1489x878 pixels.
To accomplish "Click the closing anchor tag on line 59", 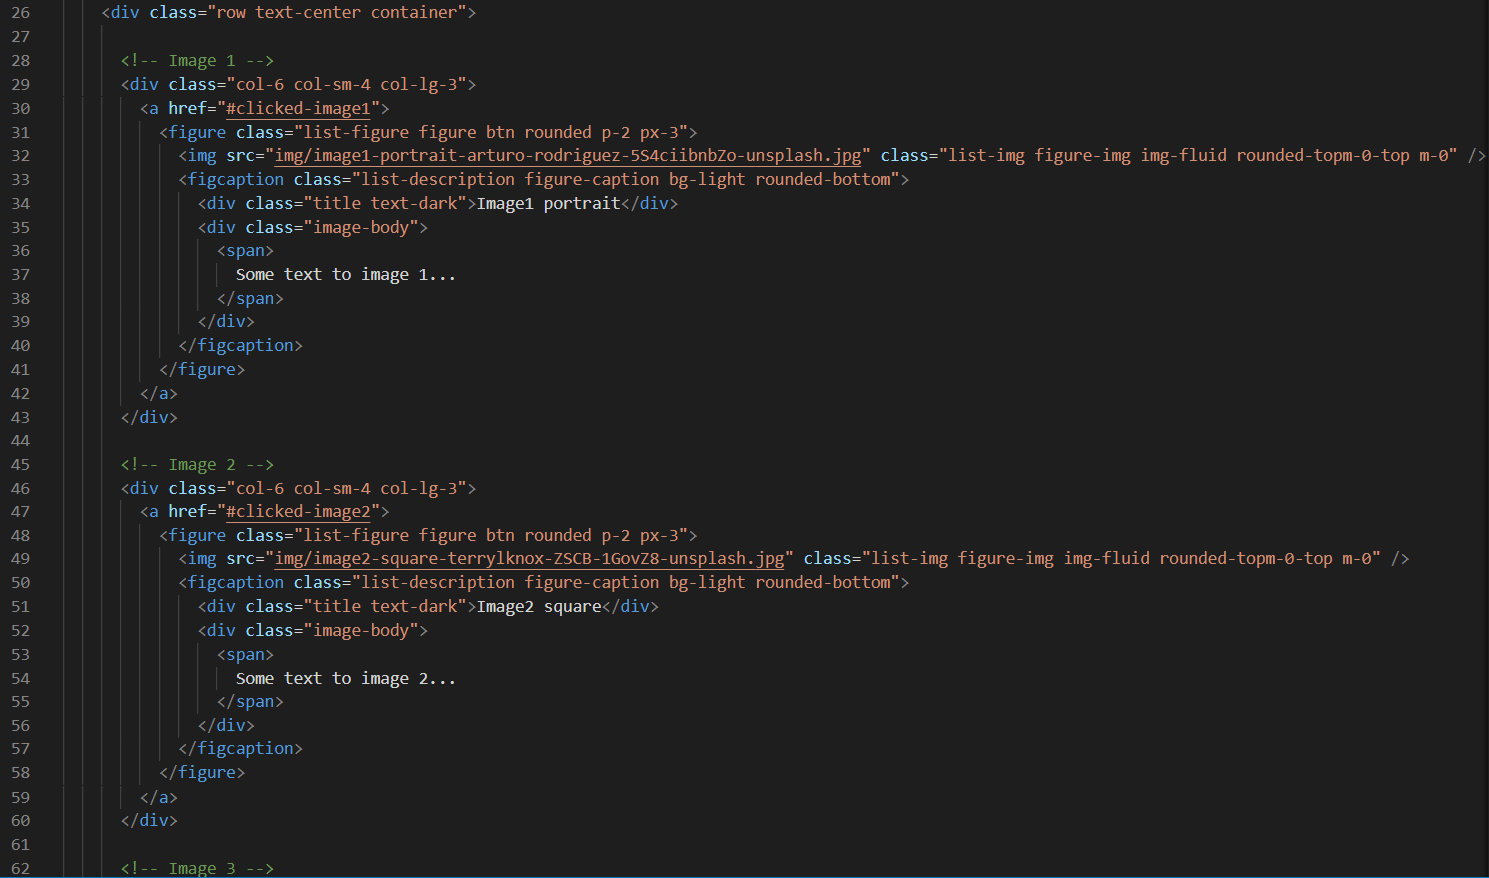I will pos(159,797).
